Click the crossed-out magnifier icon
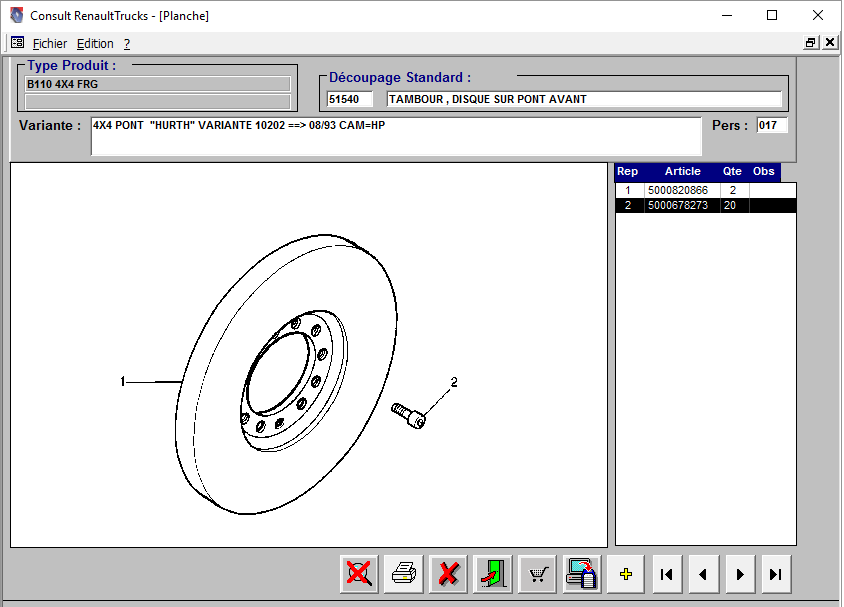The height and width of the screenshot is (607, 844). (359, 574)
